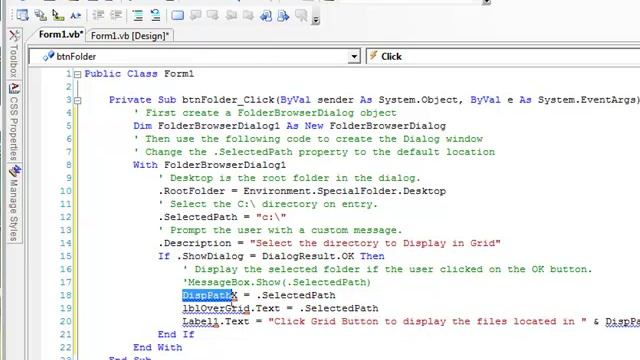The image size is (640, 360).
Task: Open the Click method name combo box
Action: tap(503, 56)
